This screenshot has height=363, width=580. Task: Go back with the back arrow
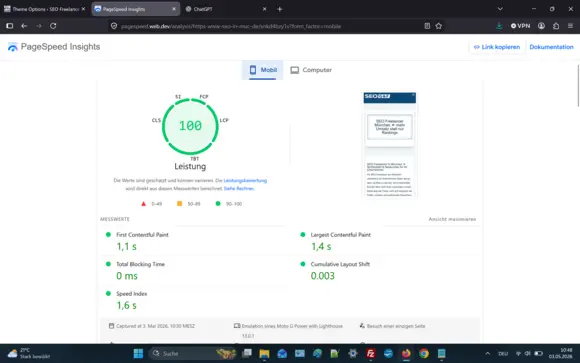tap(24, 26)
